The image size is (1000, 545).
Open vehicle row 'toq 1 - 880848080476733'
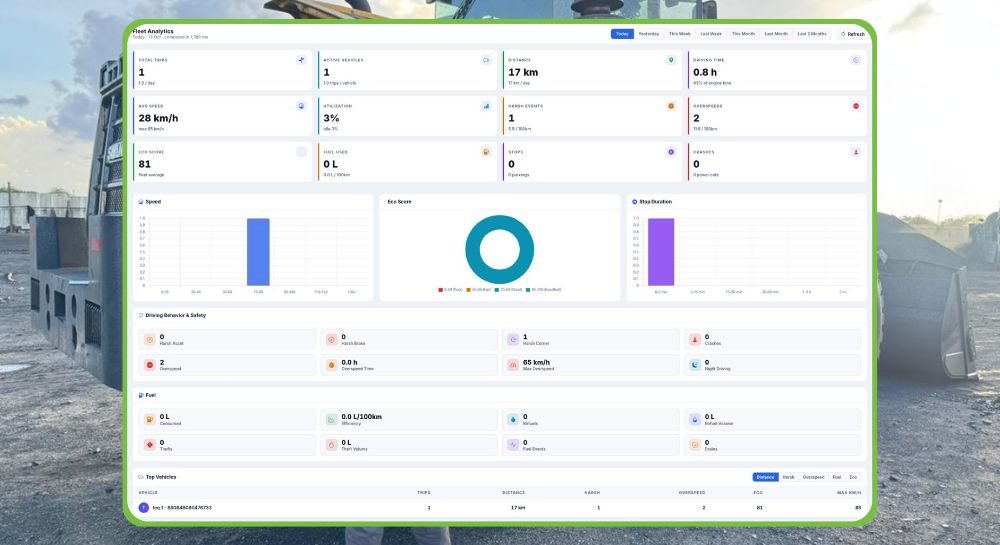coord(499,508)
